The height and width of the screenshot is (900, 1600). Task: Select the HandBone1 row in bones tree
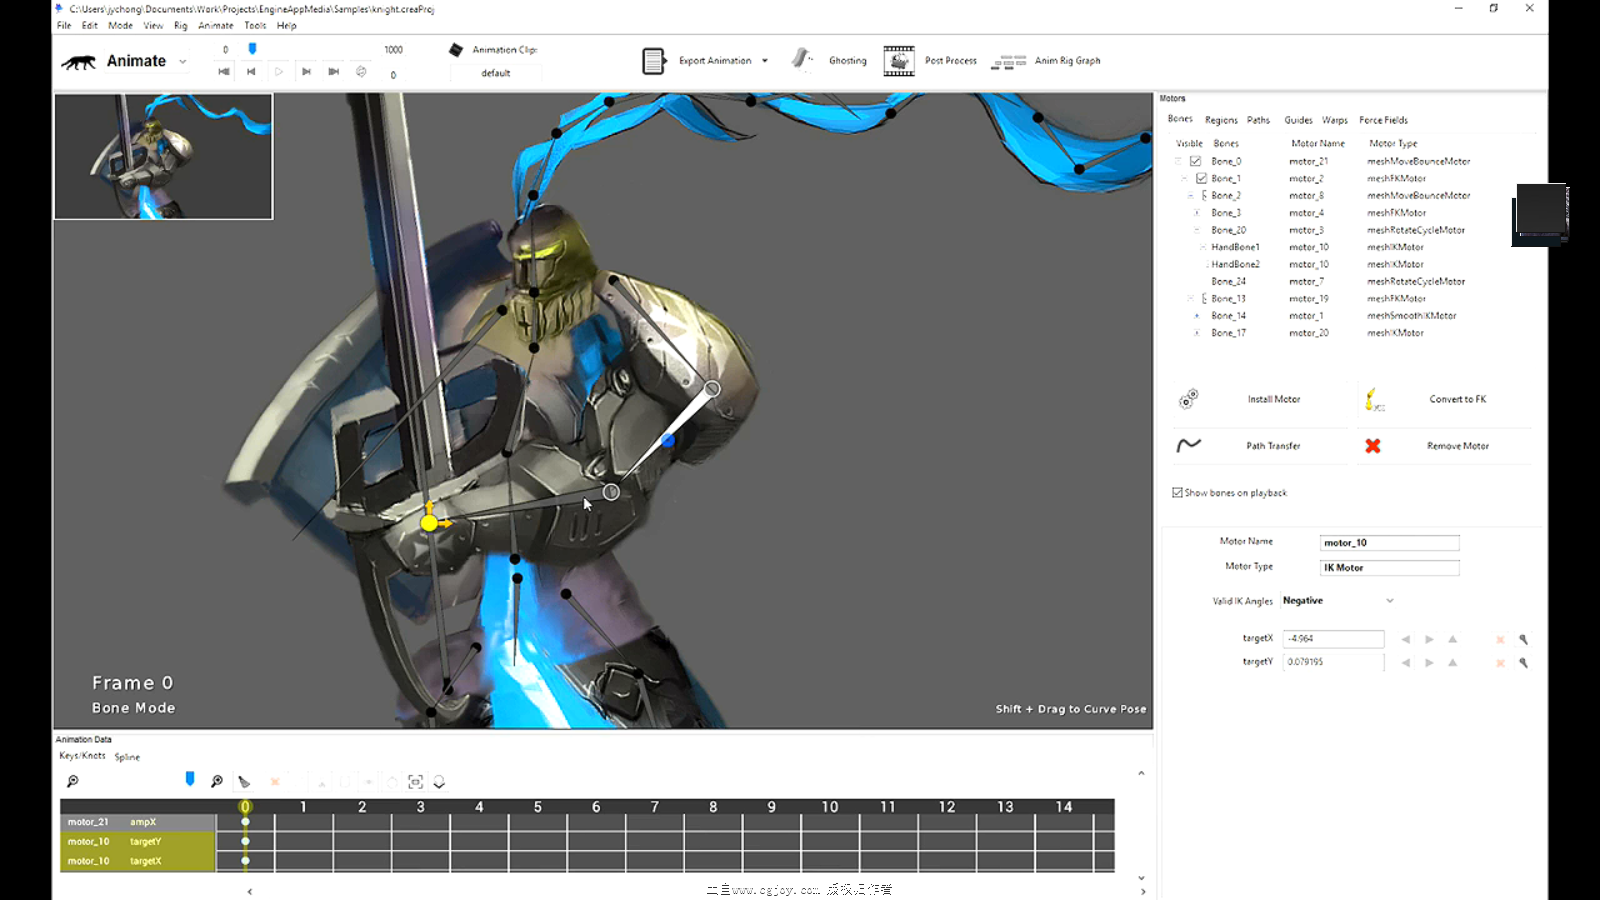point(1235,247)
